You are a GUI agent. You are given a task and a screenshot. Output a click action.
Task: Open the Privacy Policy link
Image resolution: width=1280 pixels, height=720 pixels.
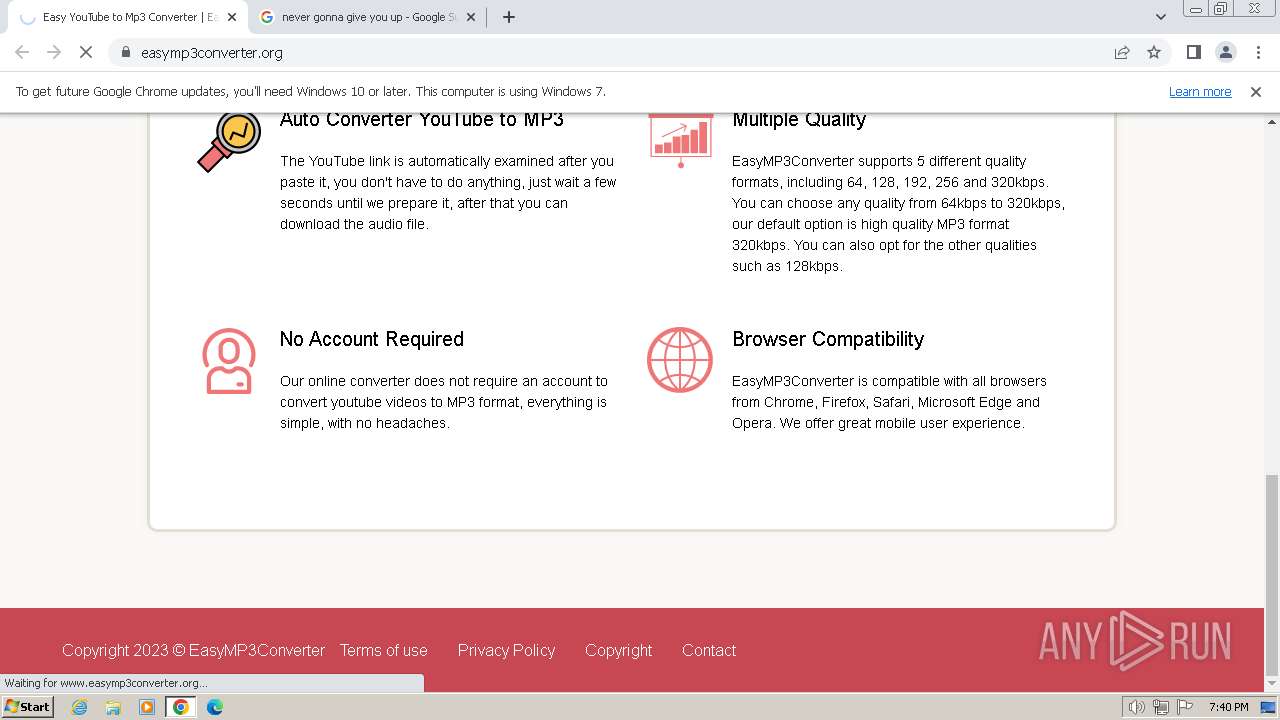pyautogui.click(x=506, y=650)
